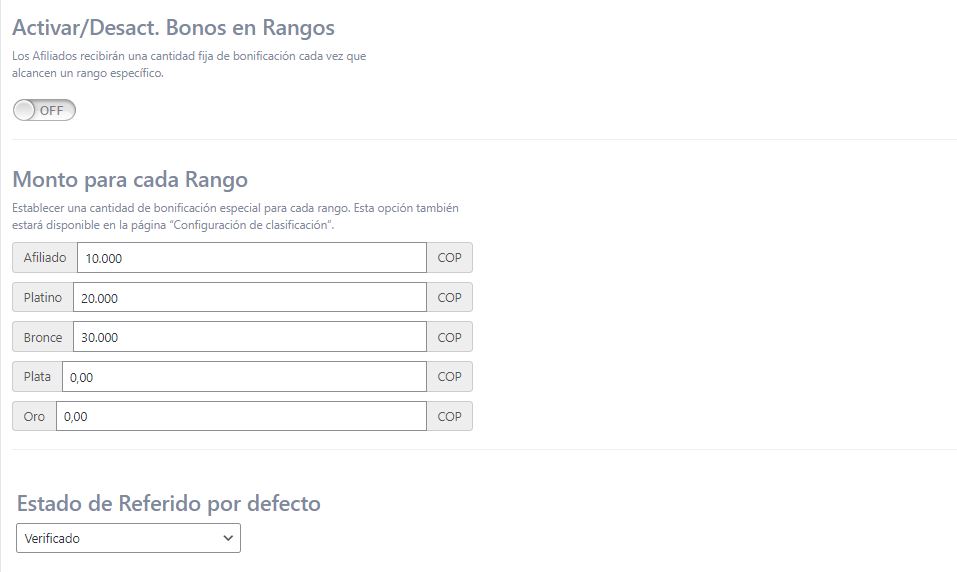Click the COP suffix beside Plata
957x572 pixels.
(449, 377)
